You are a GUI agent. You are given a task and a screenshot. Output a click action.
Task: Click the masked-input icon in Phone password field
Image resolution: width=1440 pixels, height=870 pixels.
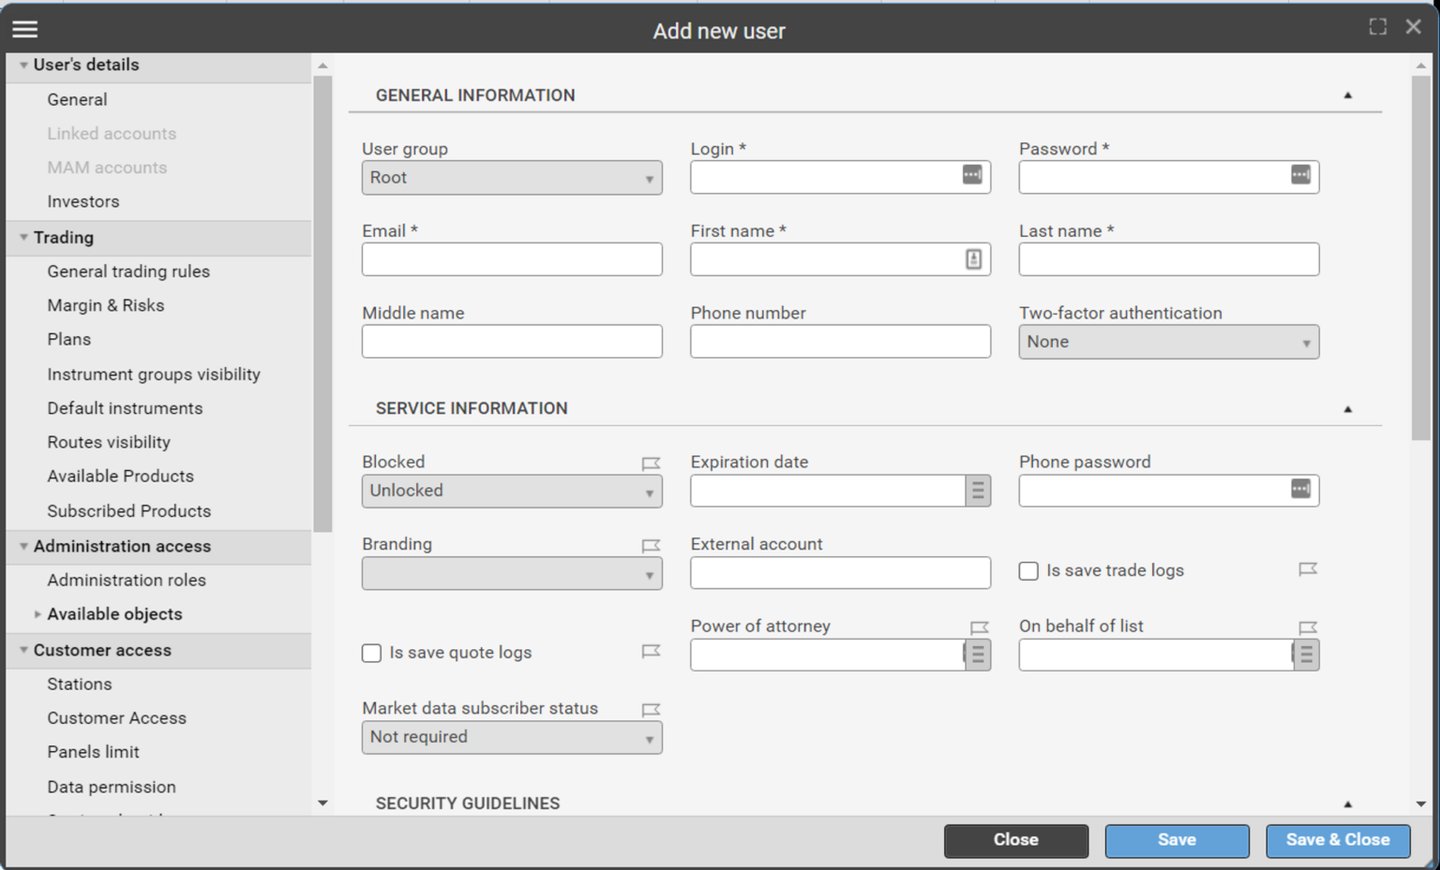(1299, 489)
